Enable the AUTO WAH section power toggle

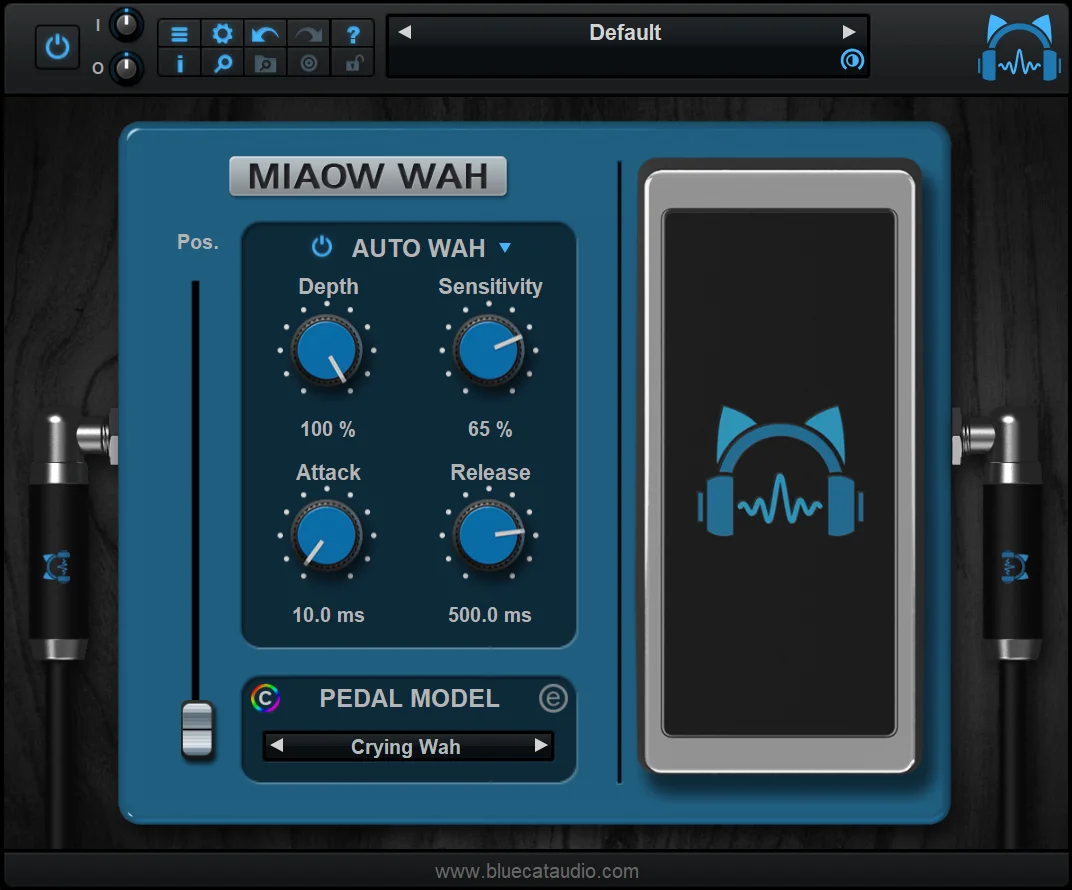pos(321,248)
